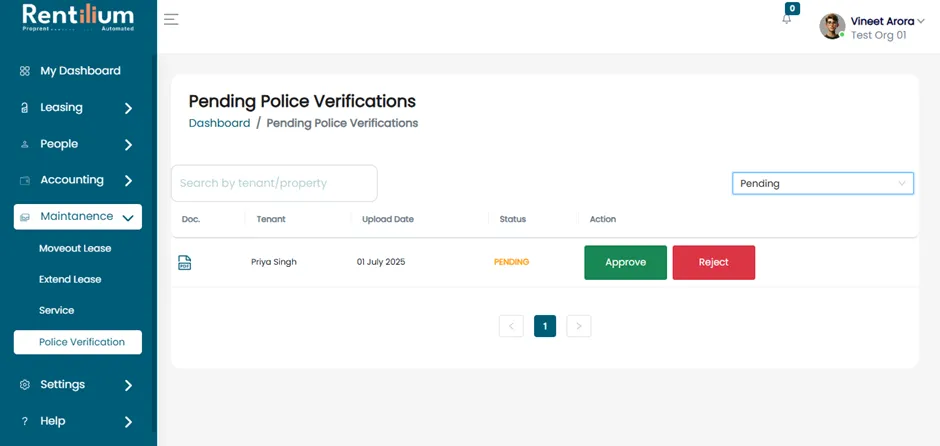Click the Accounting wallet icon
This screenshot has width=940, height=446.
pos(25,180)
